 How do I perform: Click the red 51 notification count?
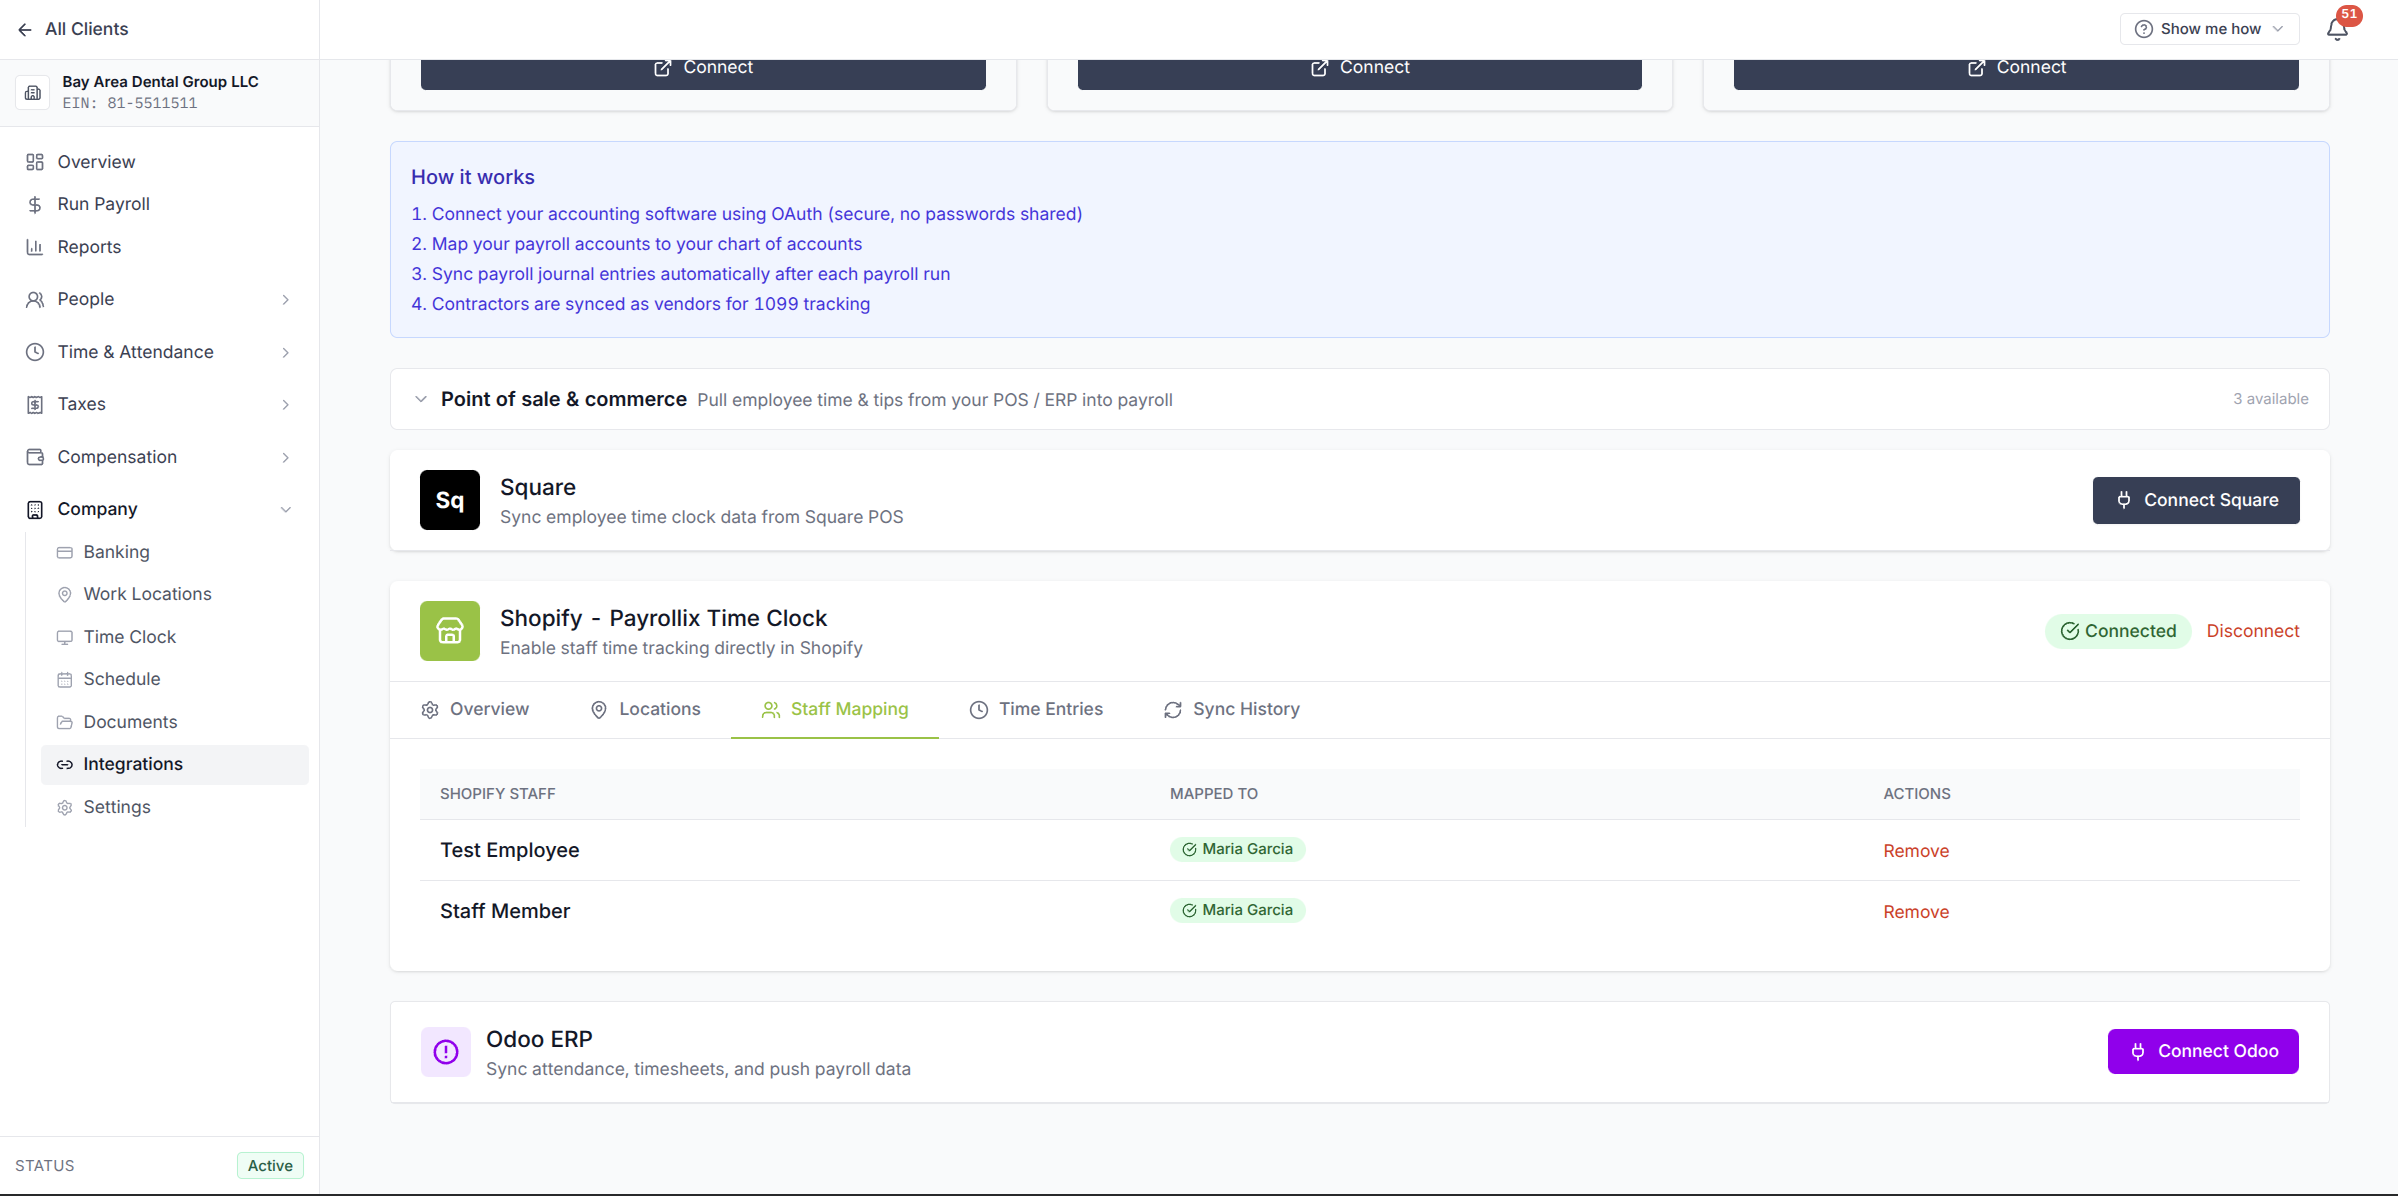[2350, 15]
